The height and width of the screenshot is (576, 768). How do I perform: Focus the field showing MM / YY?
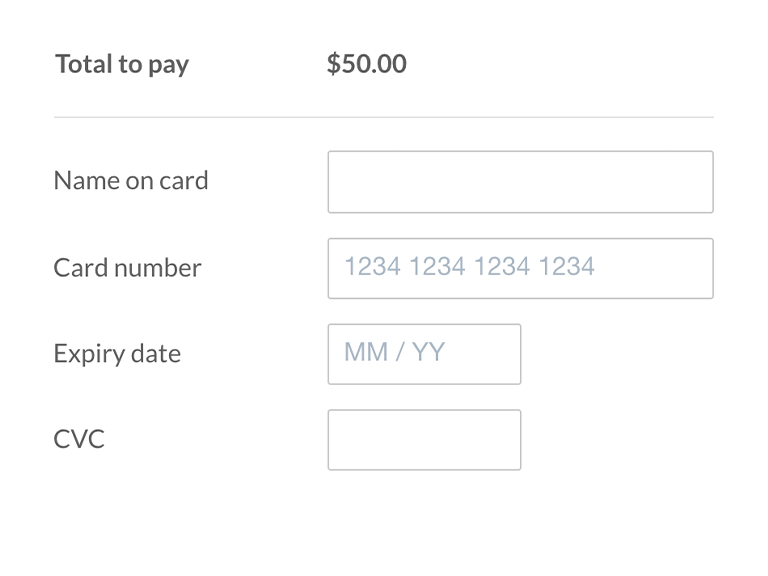click(424, 354)
